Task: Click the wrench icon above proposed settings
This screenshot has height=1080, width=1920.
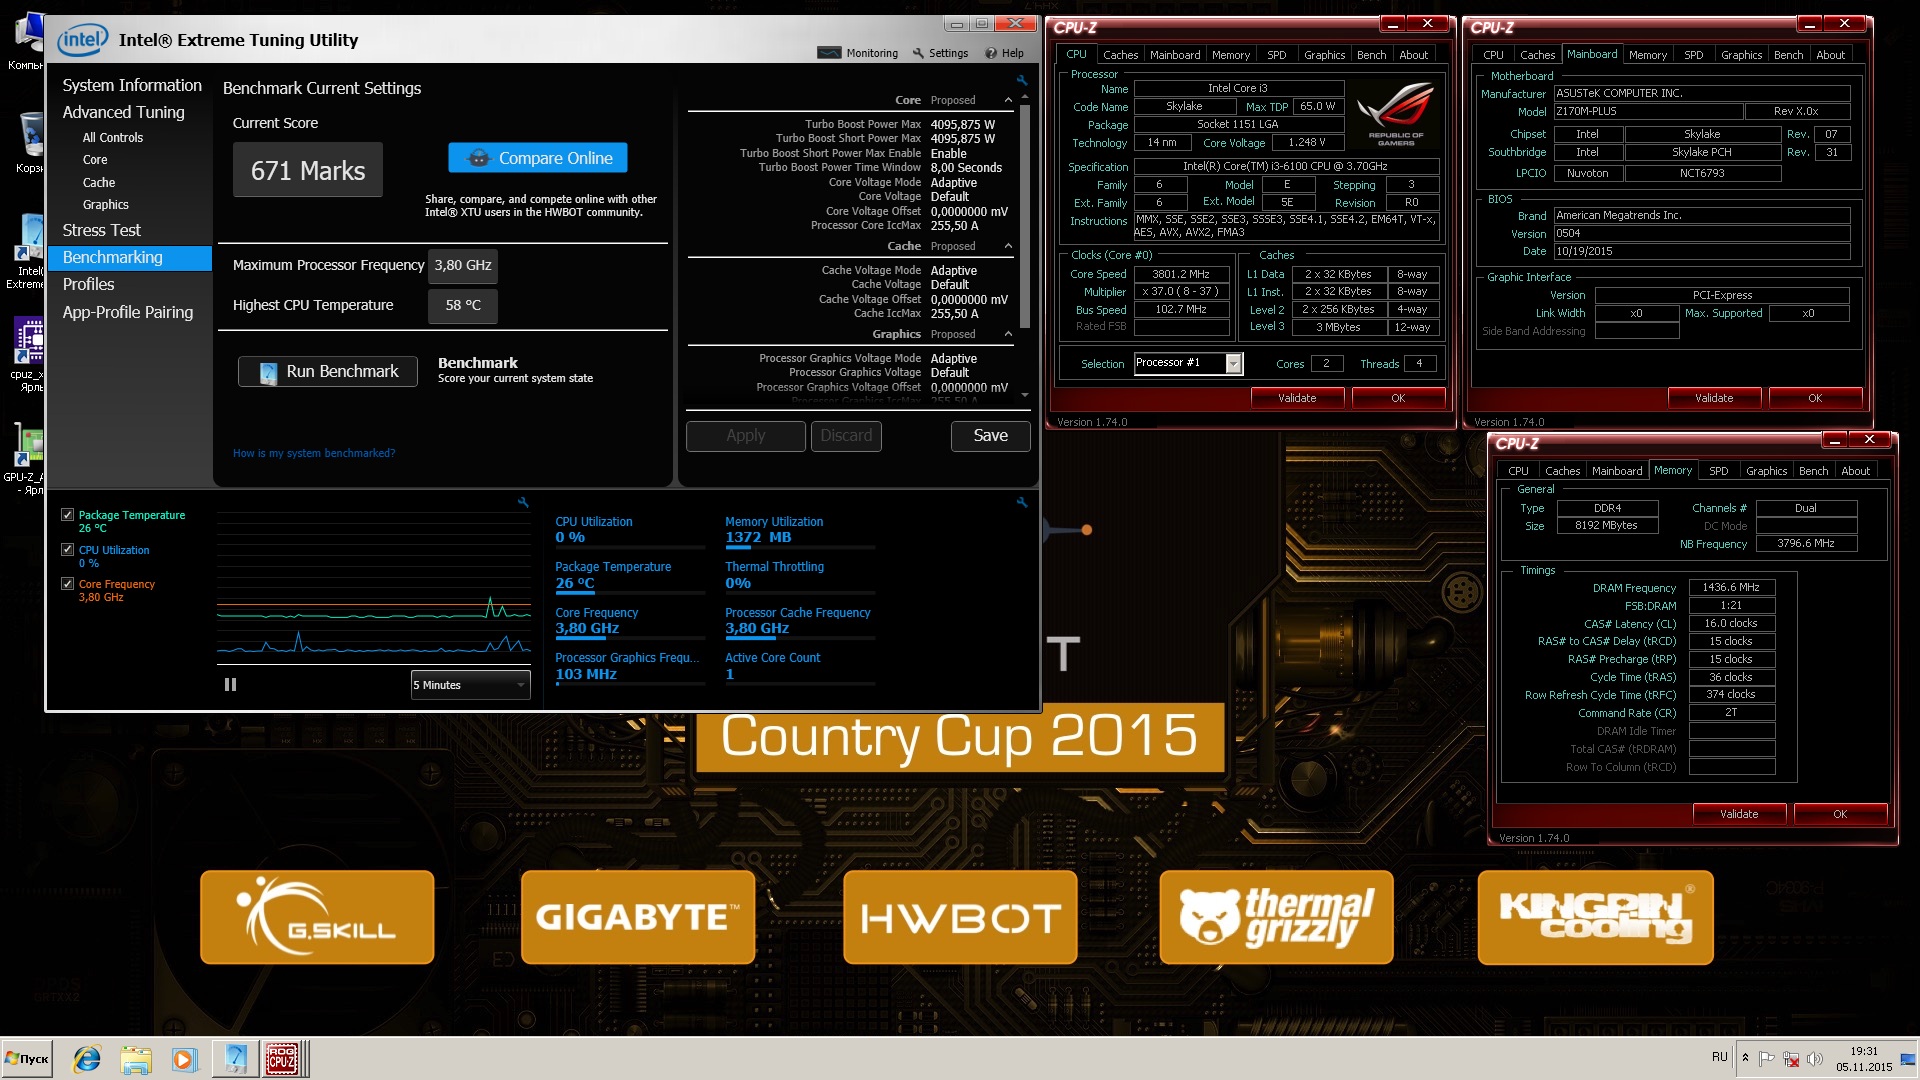Action: (x=1021, y=80)
